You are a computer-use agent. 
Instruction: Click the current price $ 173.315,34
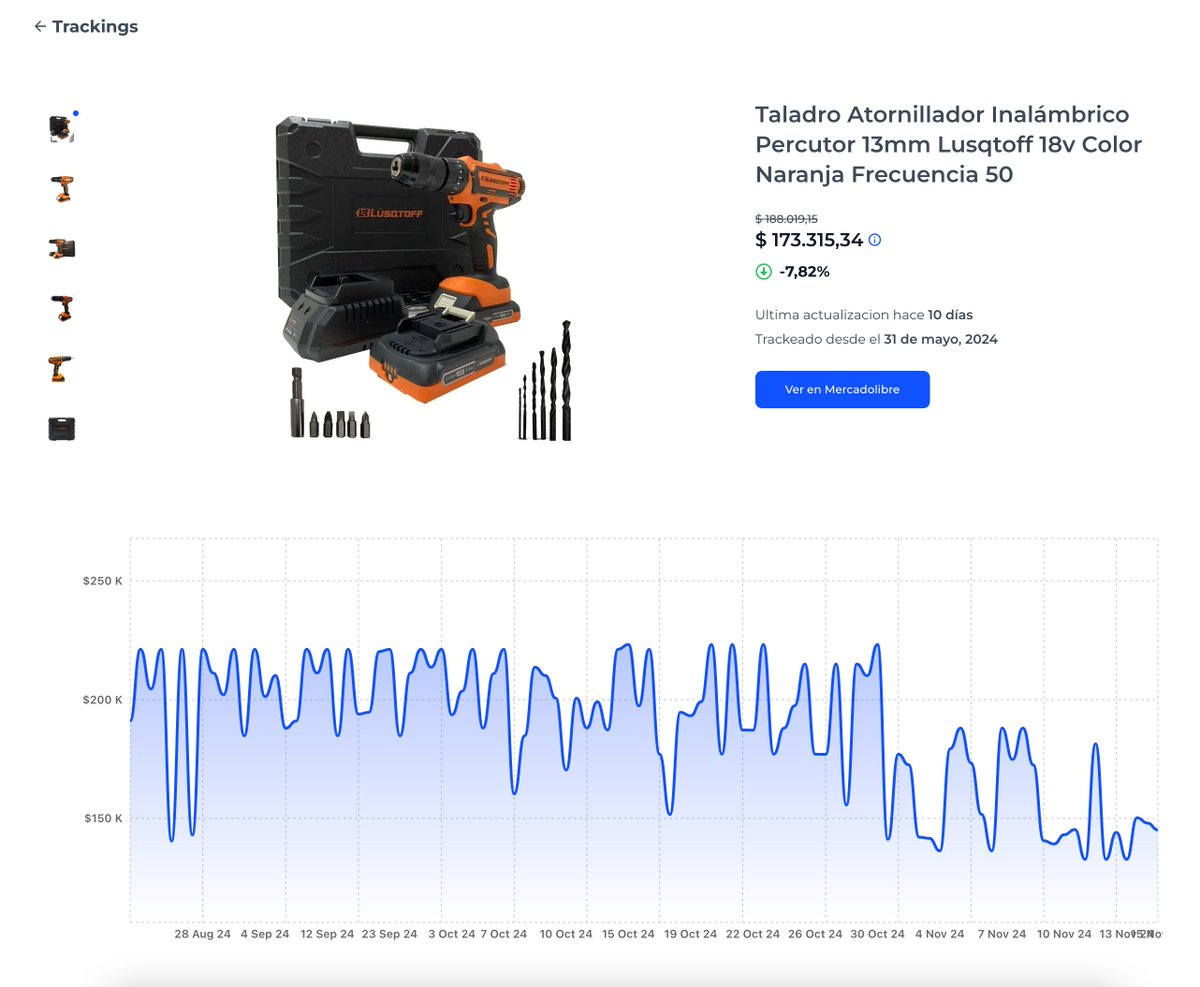point(809,240)
